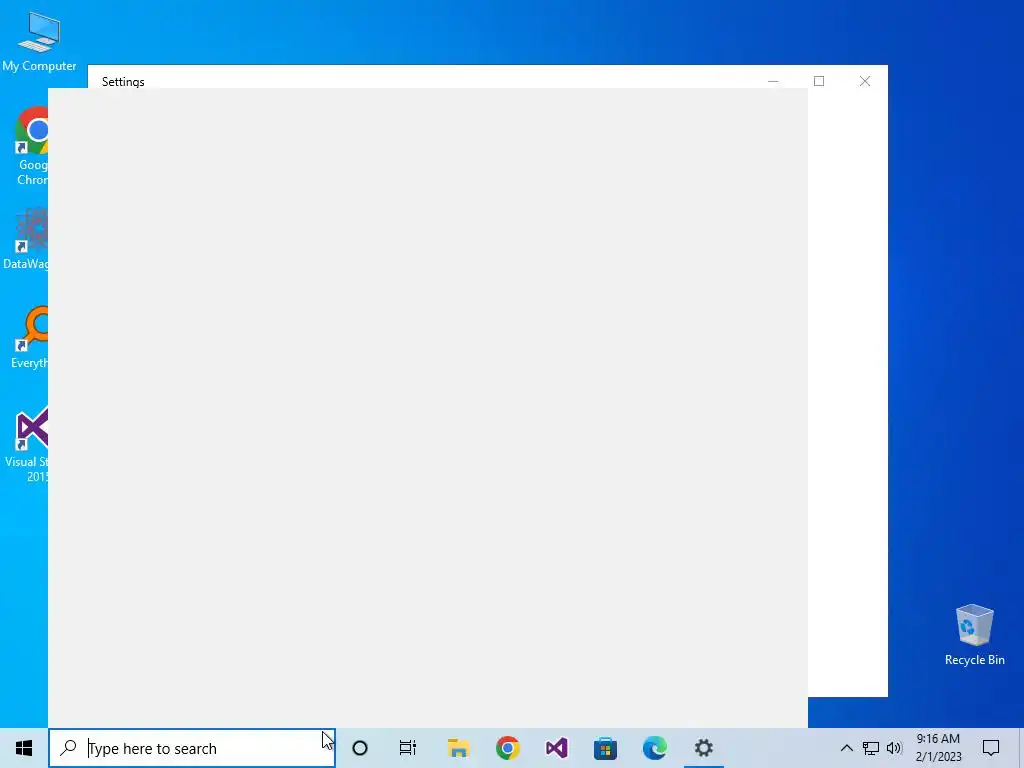This screenshot has height=768, width=1024.
Task: Show hidden system tray icons
Action: [x=846, y=748]
